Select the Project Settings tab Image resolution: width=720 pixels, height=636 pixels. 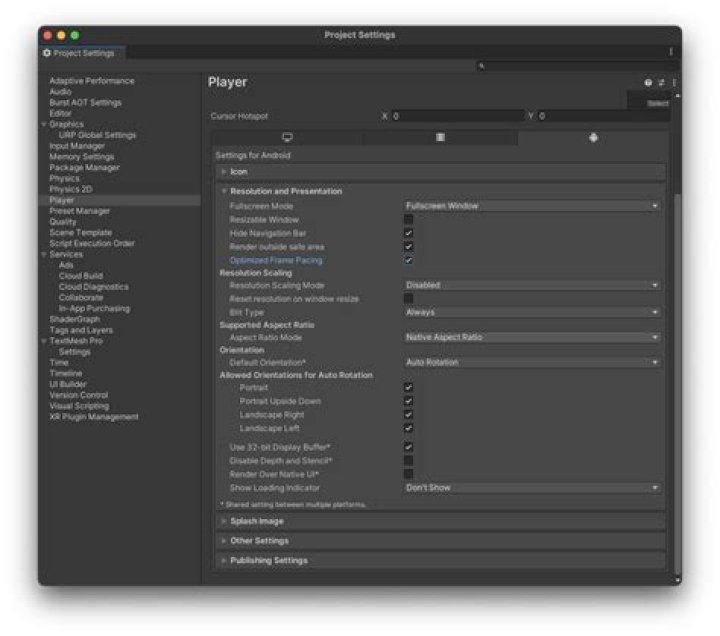click(82, 53)
